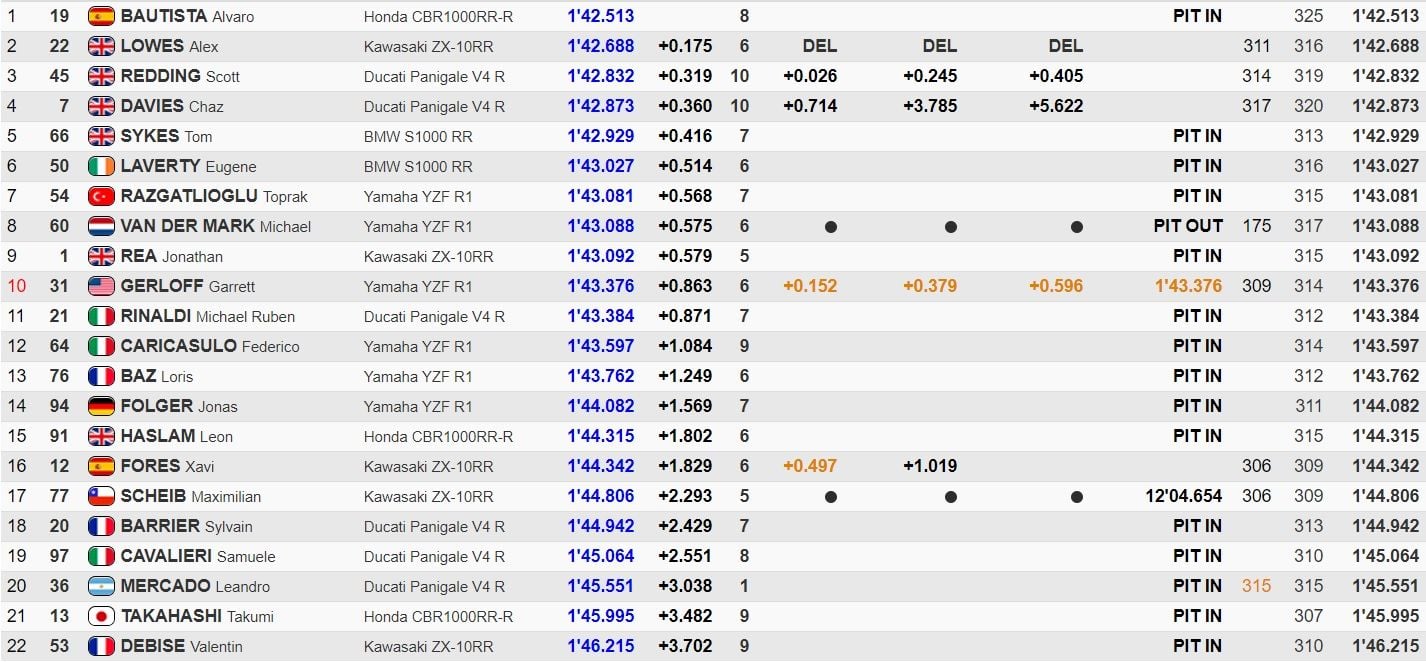The height and width of the screenshot is (662, 1426).
Task: Select the Argentine flag beside MERCADO Leandro
Action: 101,586
